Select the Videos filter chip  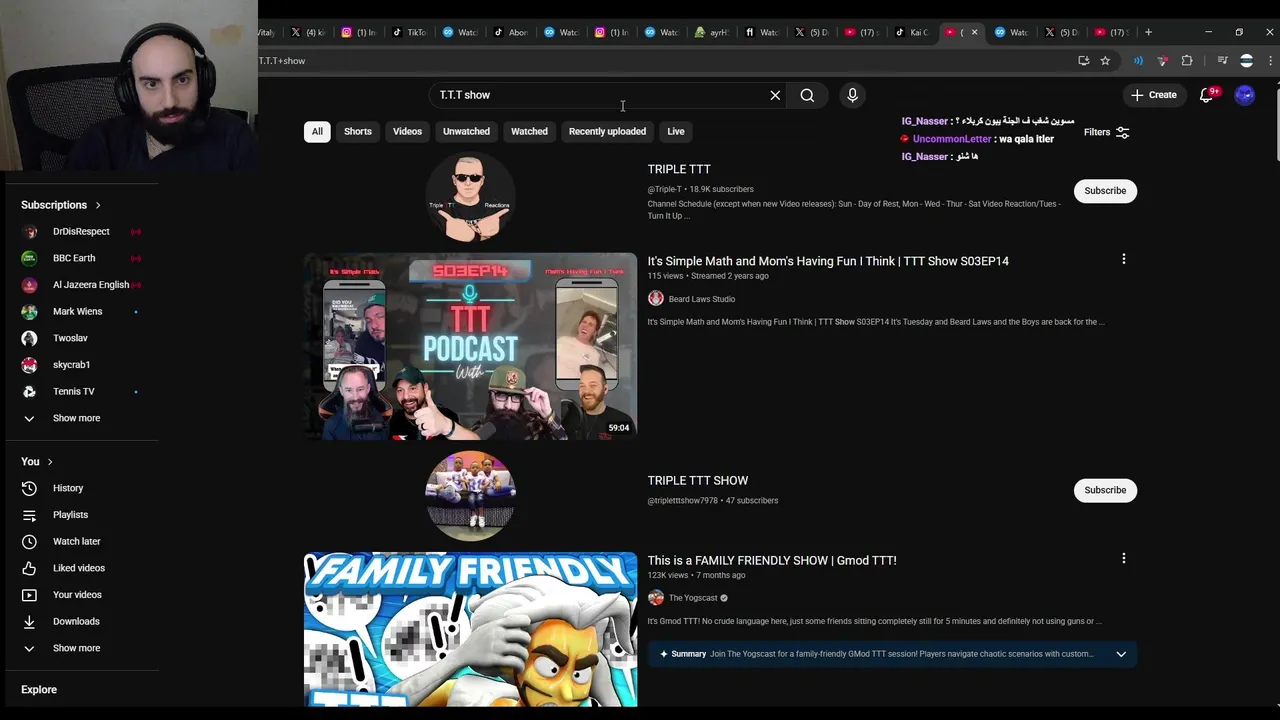pyautogui.click(x=407, y=131)
